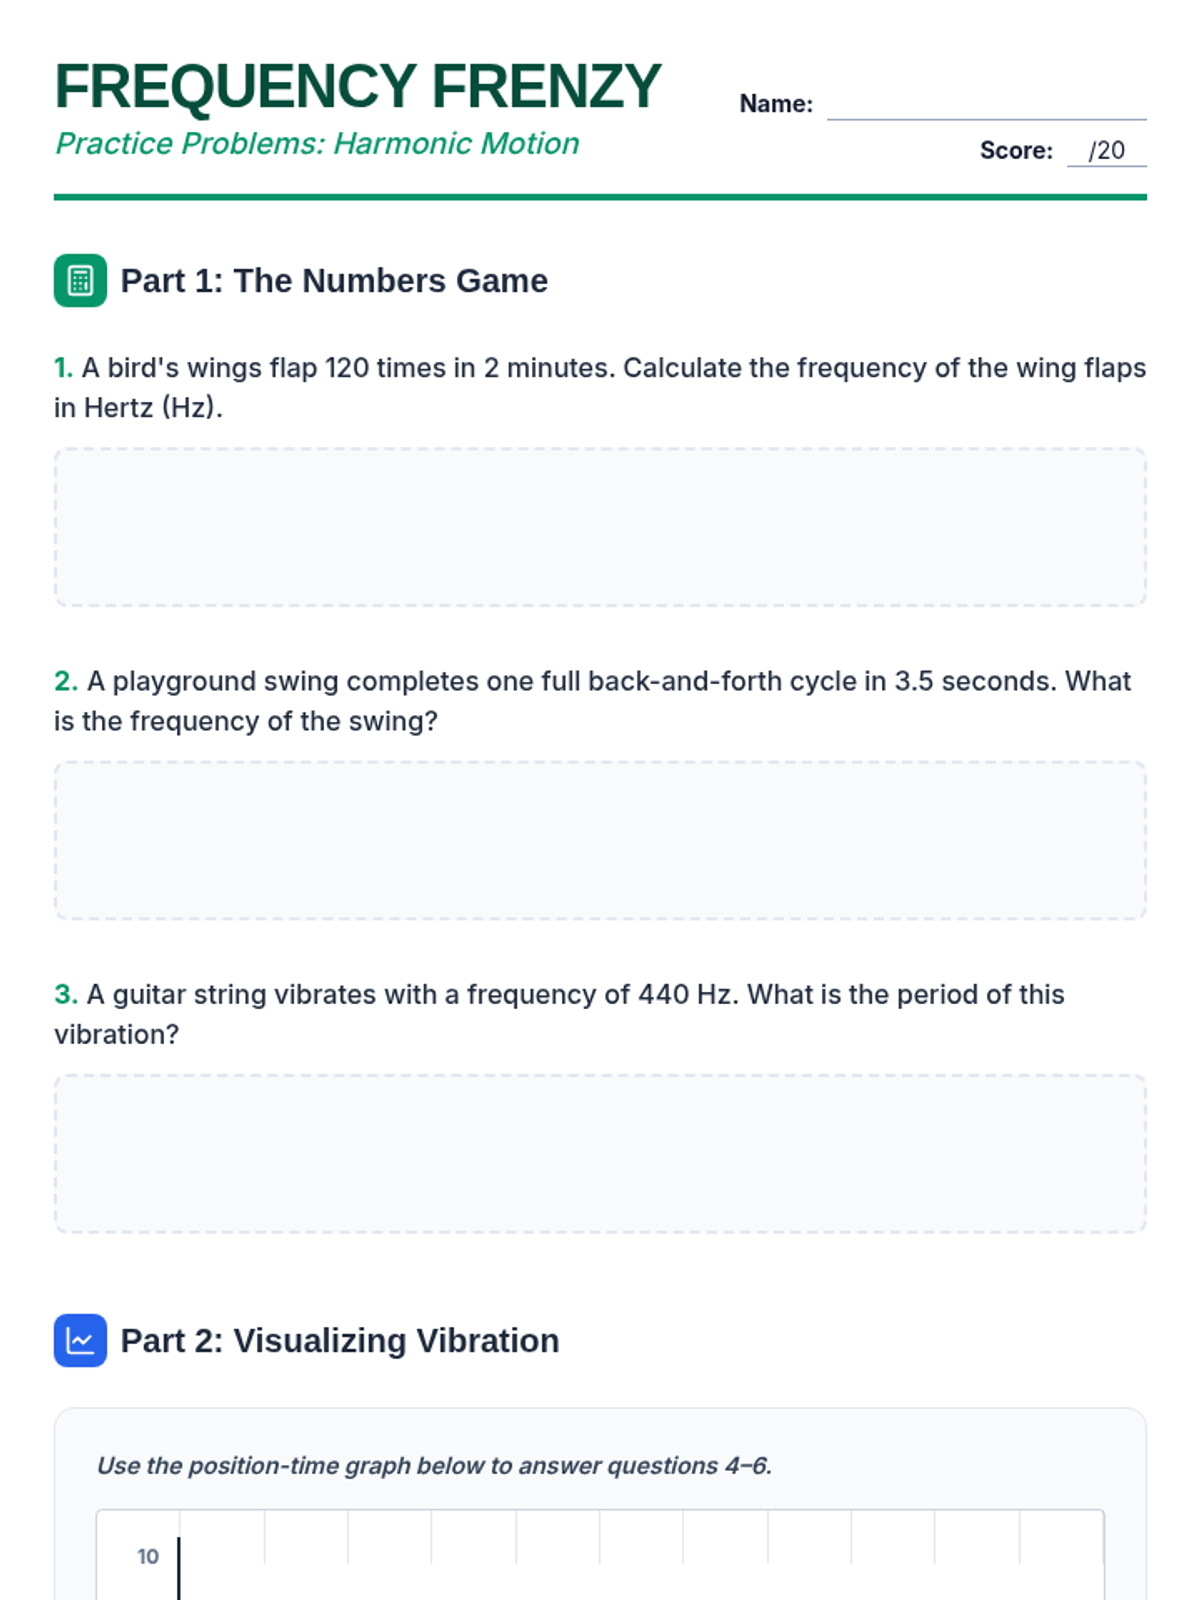The height and width of the screenshot is (1600, 1200).
Task: Click the Score /20 field
Action: [1105, 151]
